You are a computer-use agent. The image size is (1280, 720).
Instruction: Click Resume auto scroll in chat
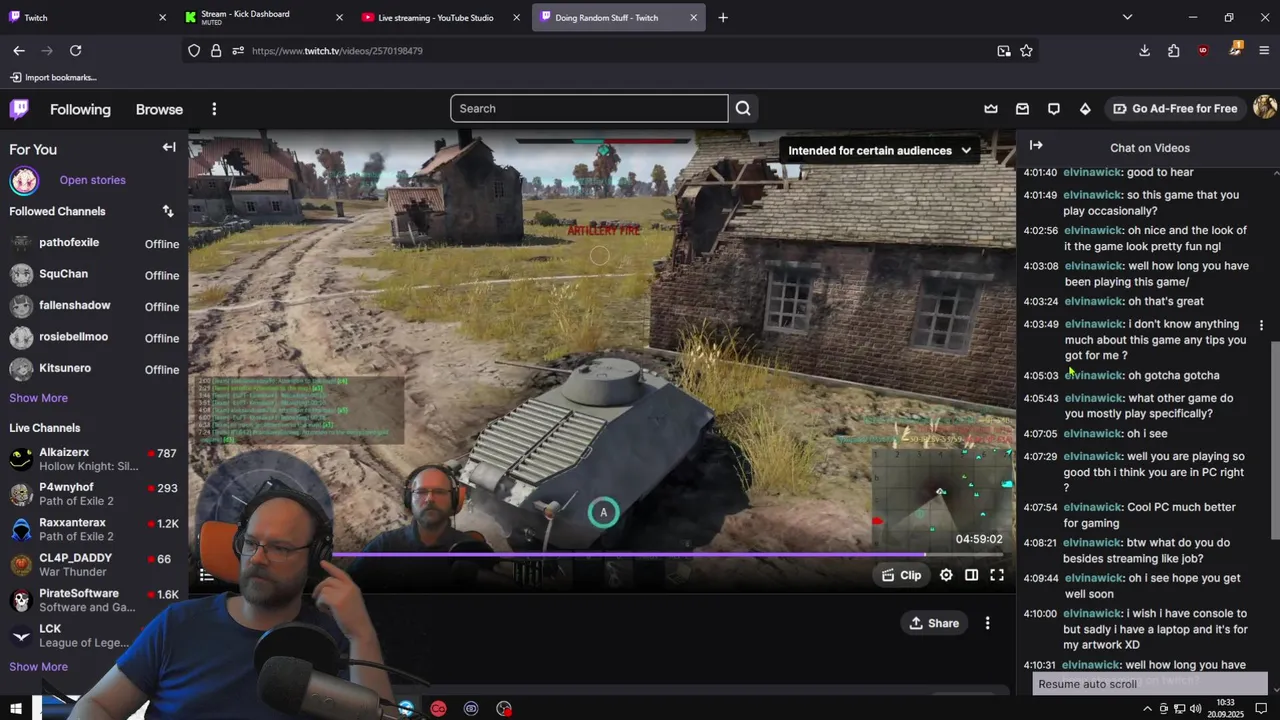[1150, 684]
